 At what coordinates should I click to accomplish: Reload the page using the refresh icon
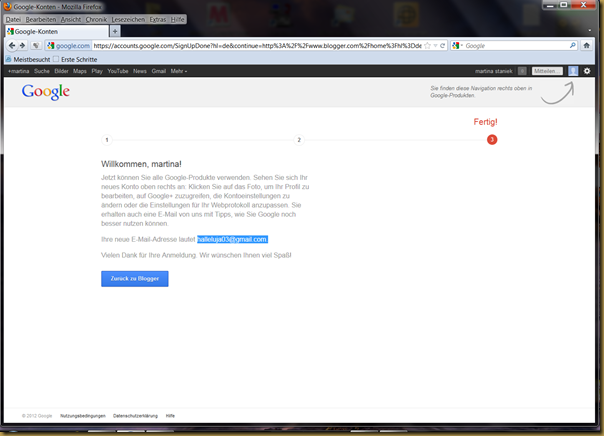click(x=443, y=45)
